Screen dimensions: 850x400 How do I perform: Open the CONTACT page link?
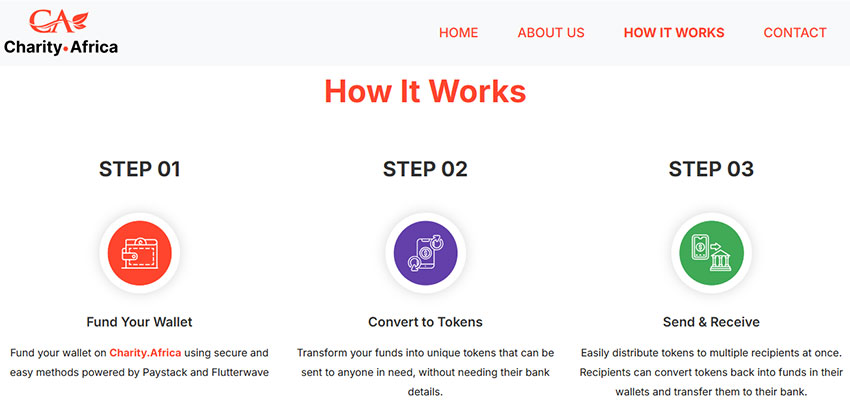click(x=795, y=33)
